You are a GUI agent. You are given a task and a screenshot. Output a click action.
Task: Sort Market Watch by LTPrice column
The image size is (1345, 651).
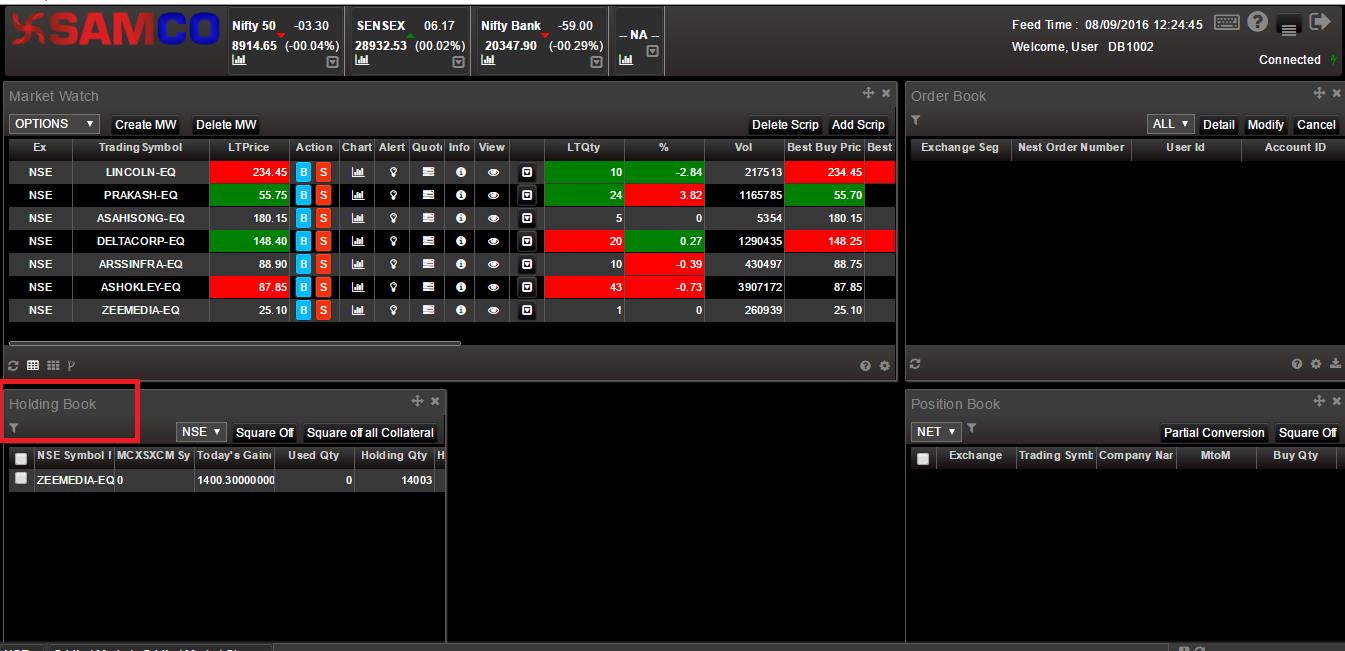(249, 148)
